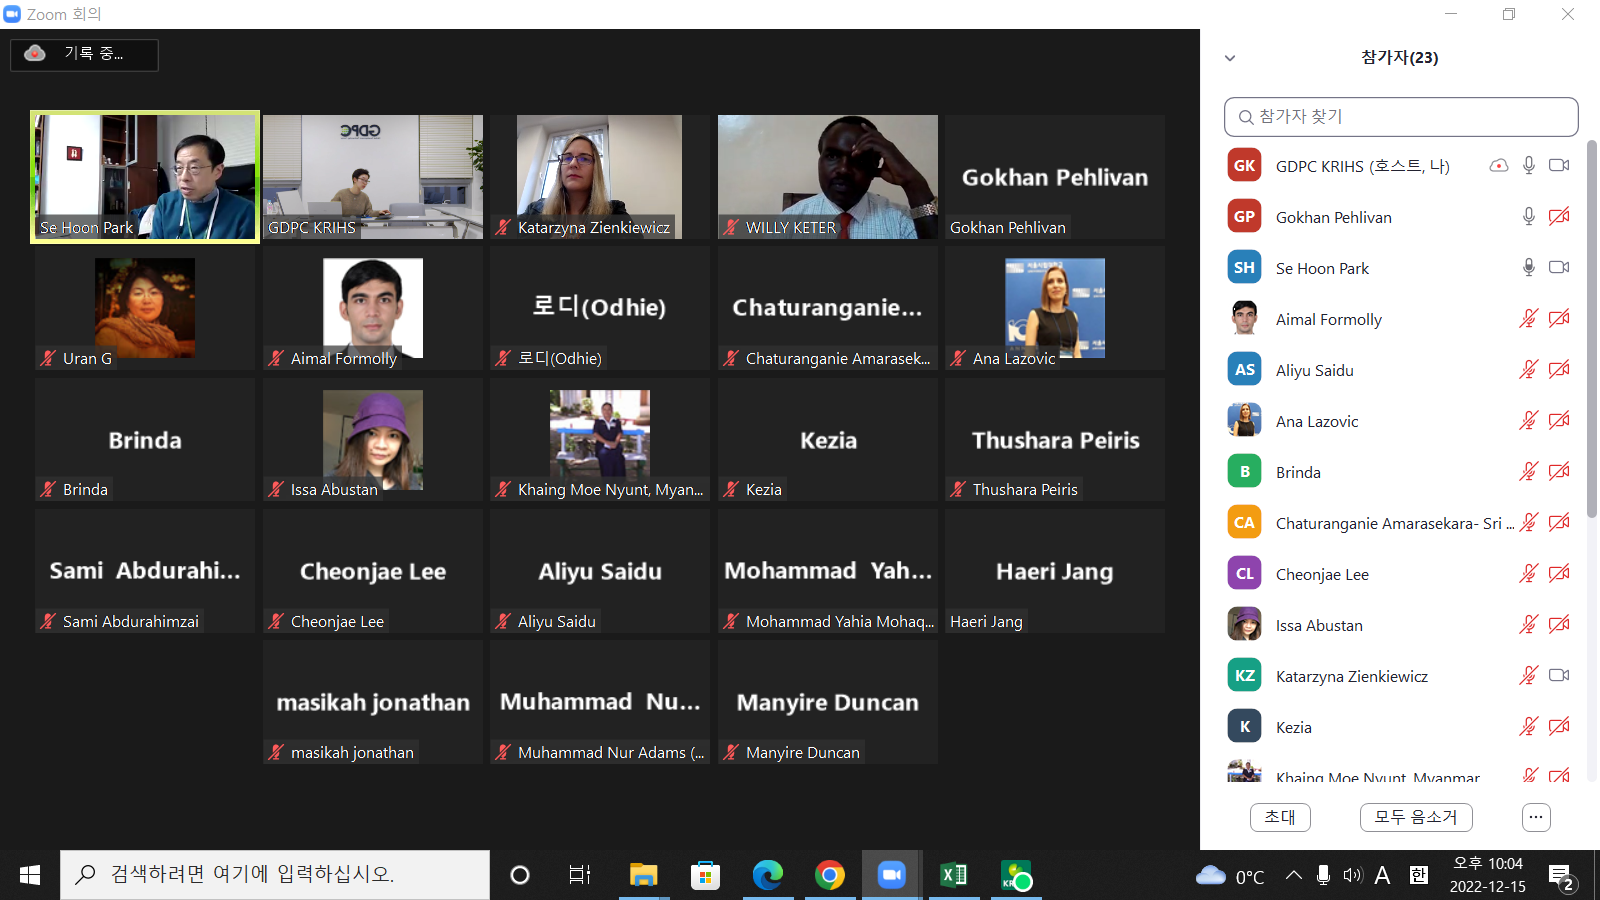Unmute Aimal Formolly's muted microphone

point(1528,318)
